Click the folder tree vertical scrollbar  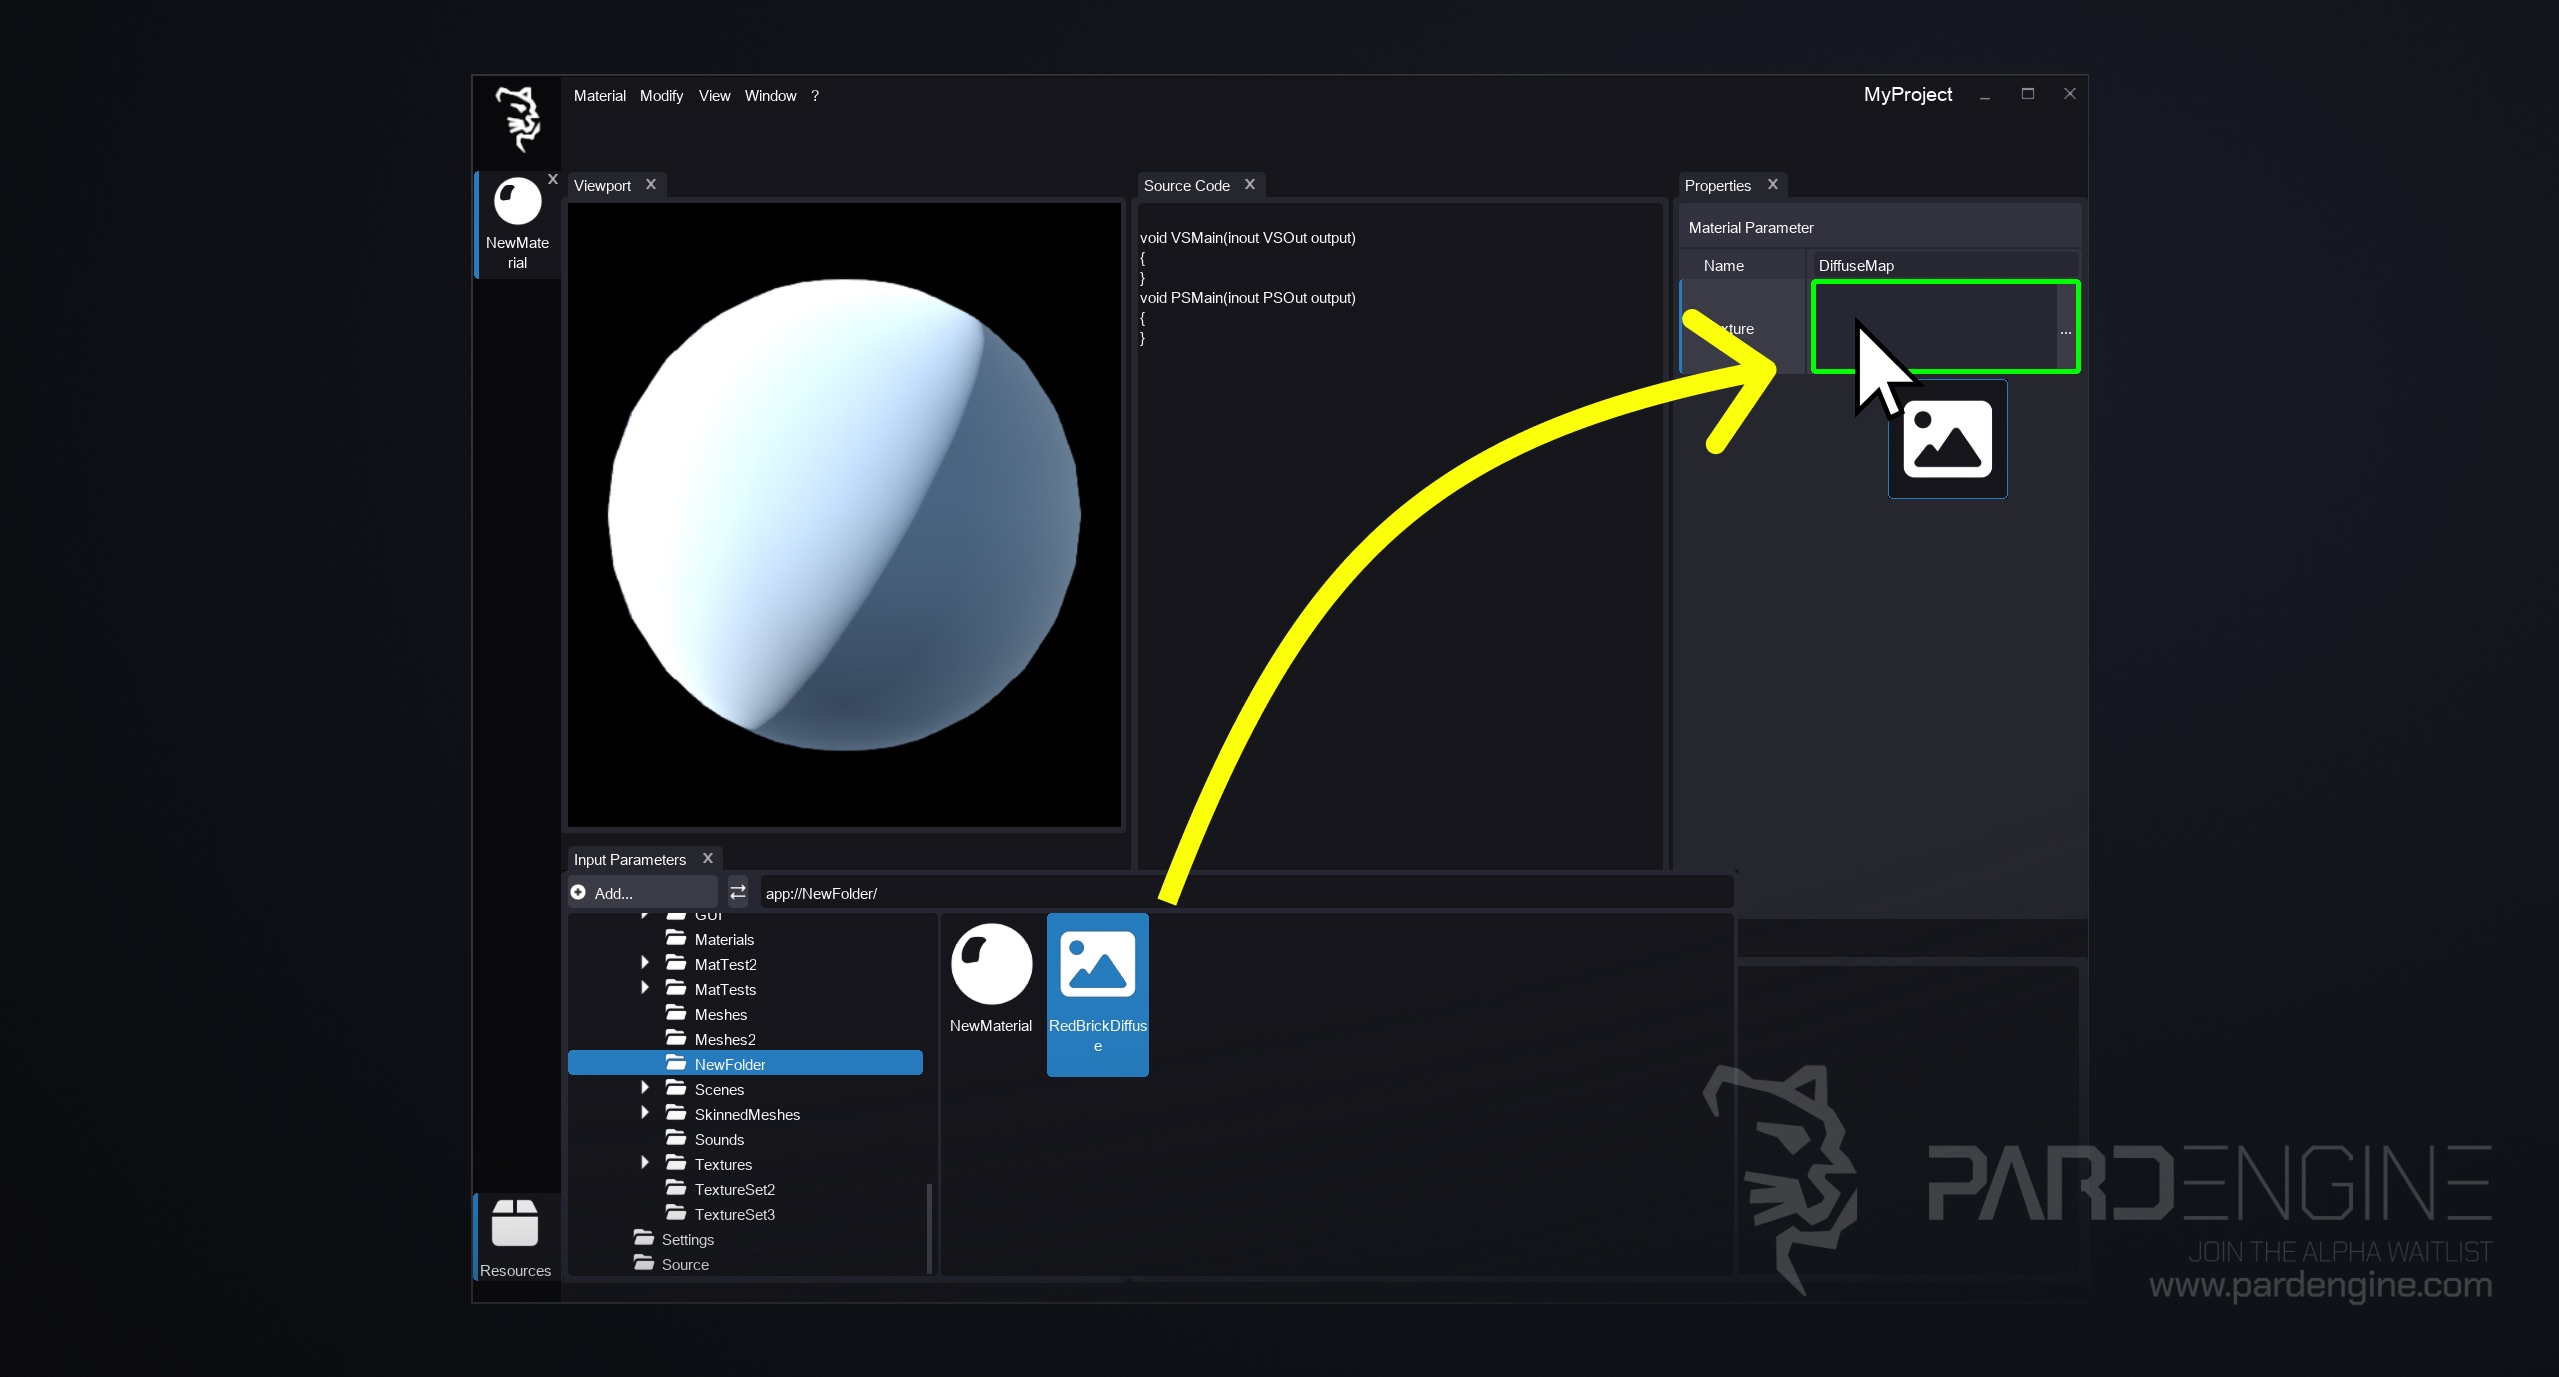pyautogui.click(x=930, y=1227)
